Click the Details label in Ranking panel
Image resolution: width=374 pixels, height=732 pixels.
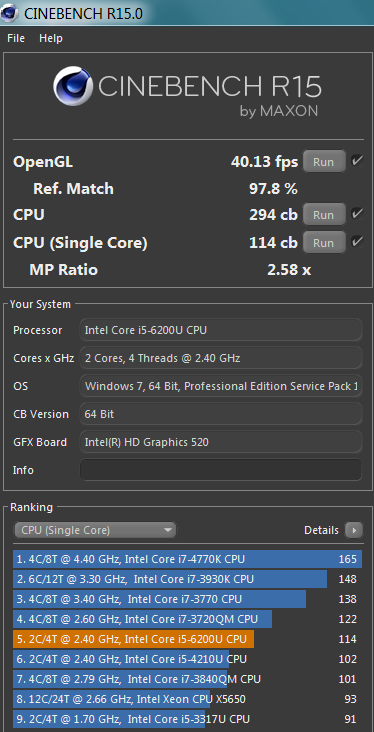click(321, 530)
